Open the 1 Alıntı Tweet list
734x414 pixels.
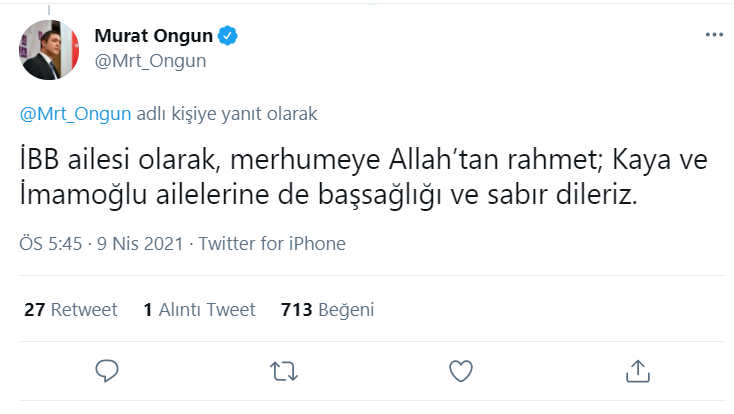199,309
